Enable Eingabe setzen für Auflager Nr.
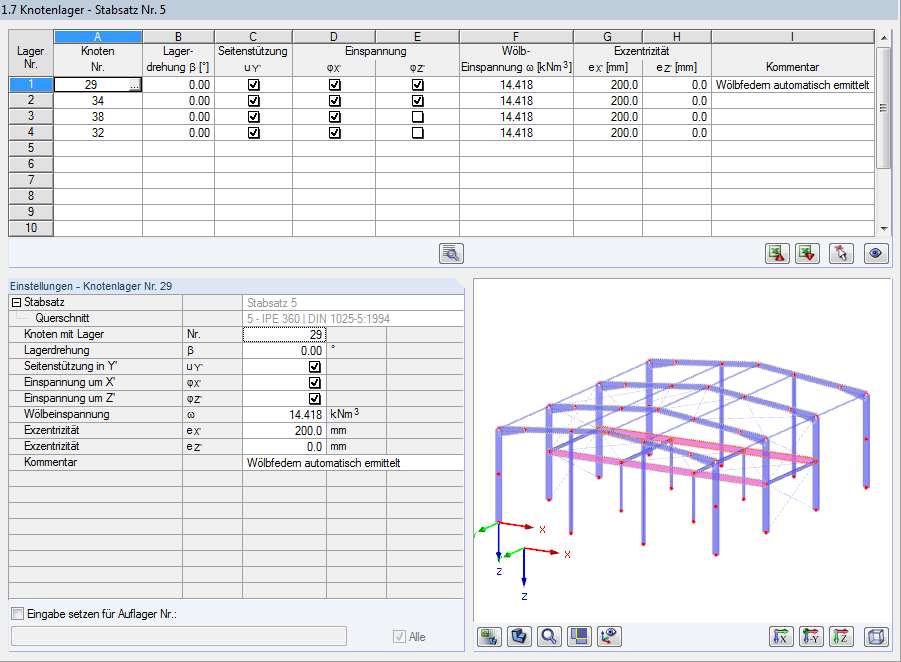Screen dimensions: 901x662 pos(18,614)
